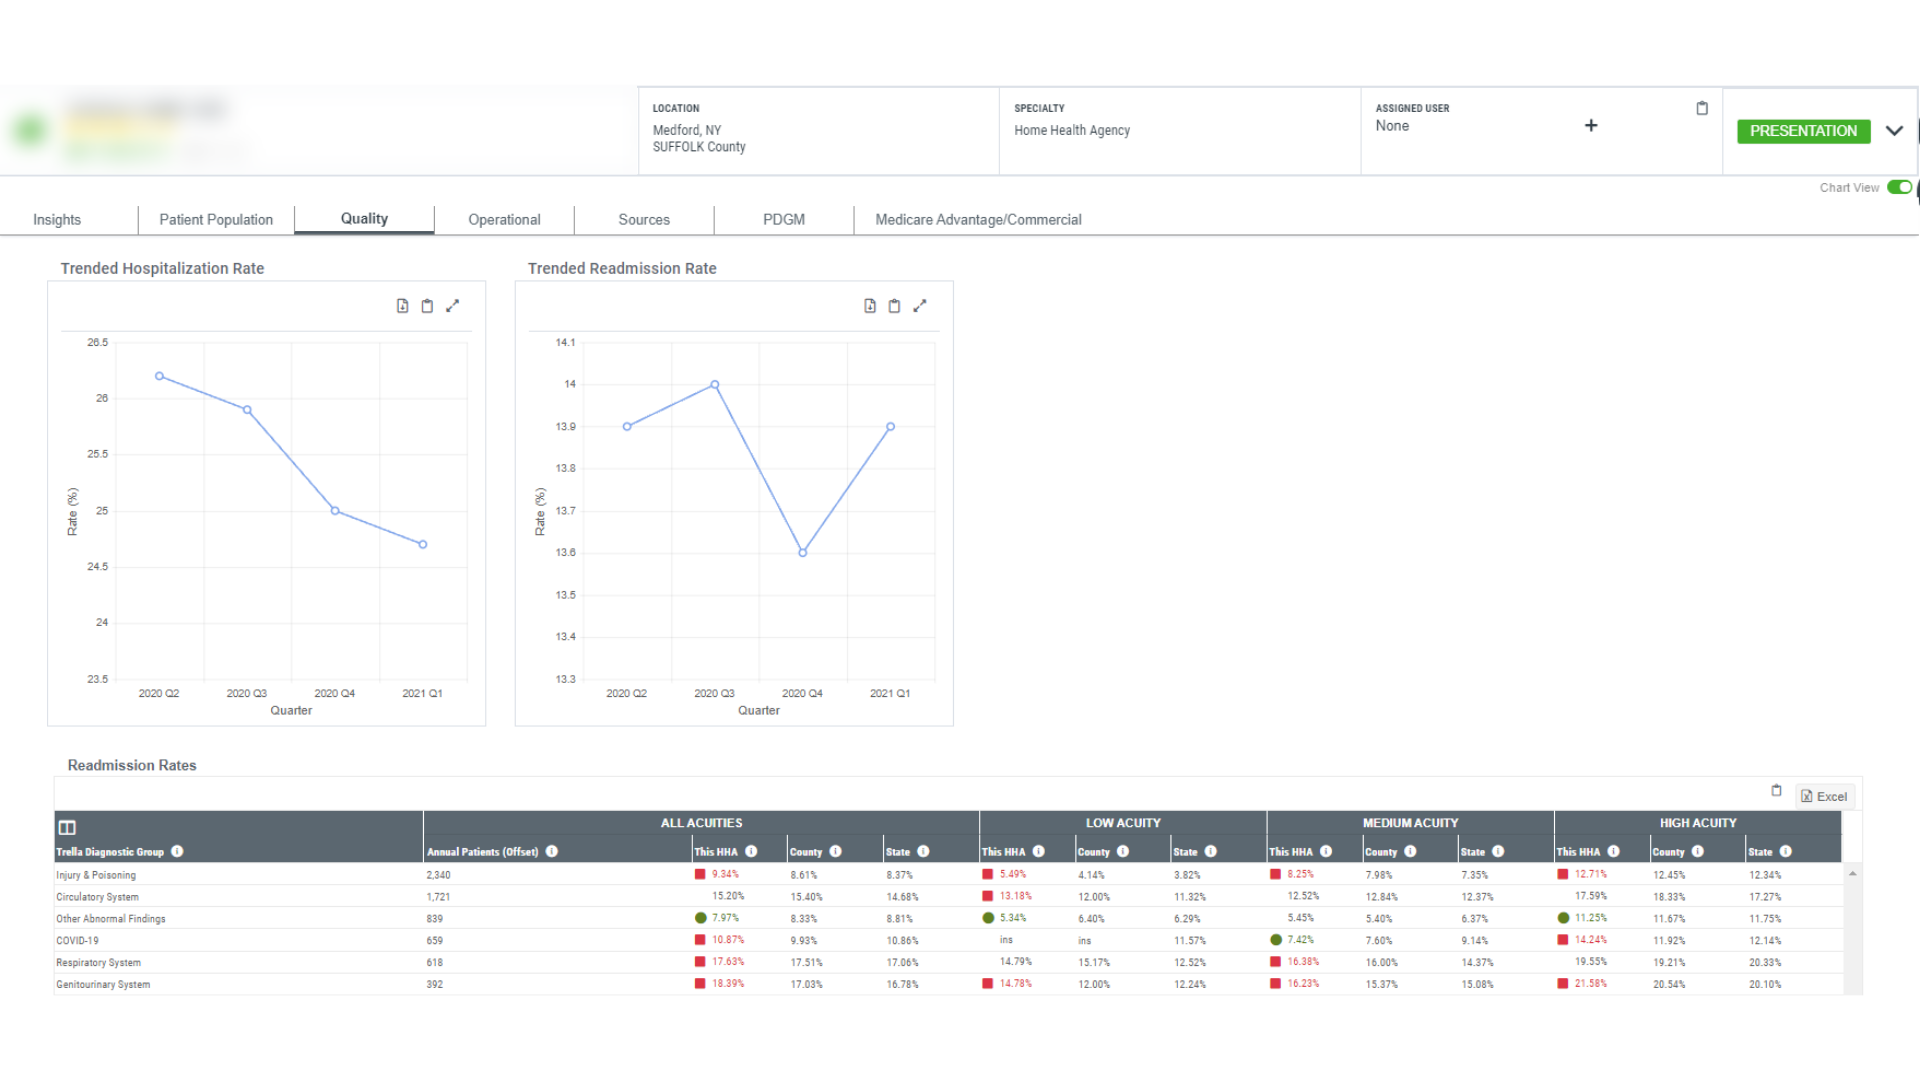The width and height of the screenshot is (1920, 1080).
Task: Copy the Trended Hospitalization Rate chart to clipboard
Action: click(x=428, y=305)
